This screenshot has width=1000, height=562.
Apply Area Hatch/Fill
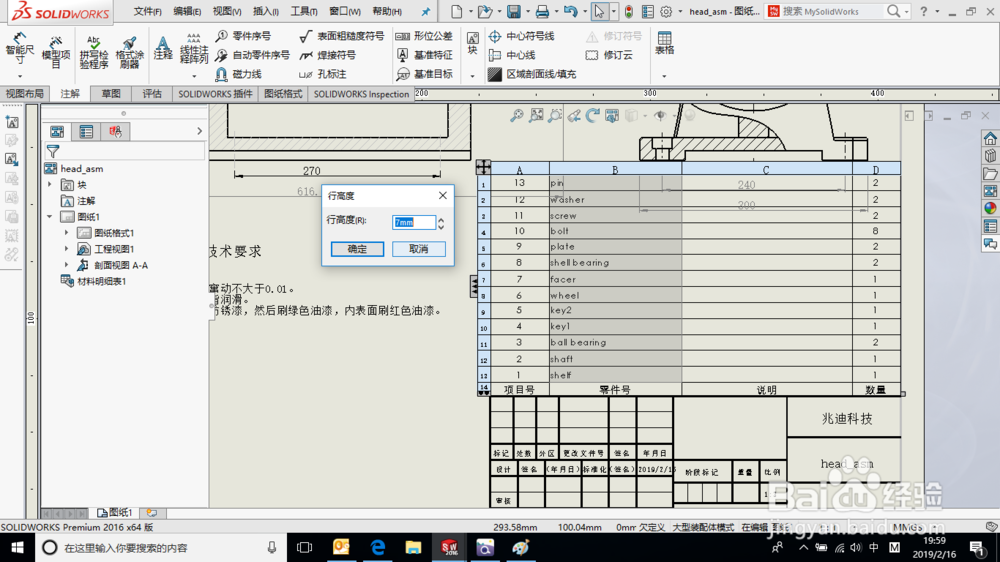[532, 75]
